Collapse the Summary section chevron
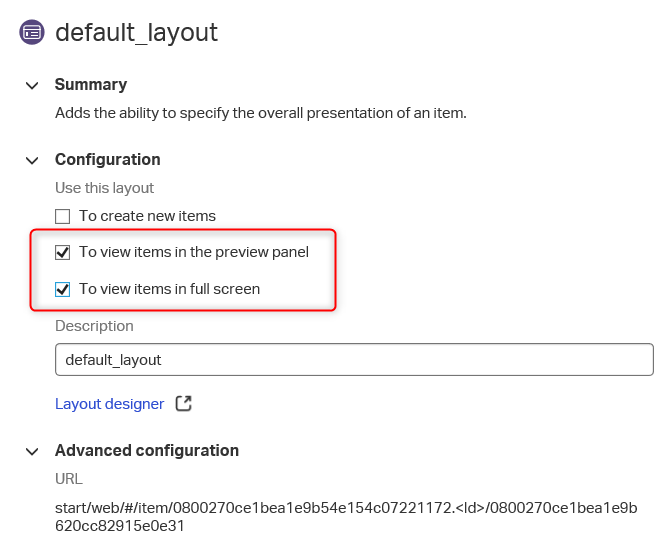Image resolution: width=666 pixels, height=558 pixels. point(33,85)
